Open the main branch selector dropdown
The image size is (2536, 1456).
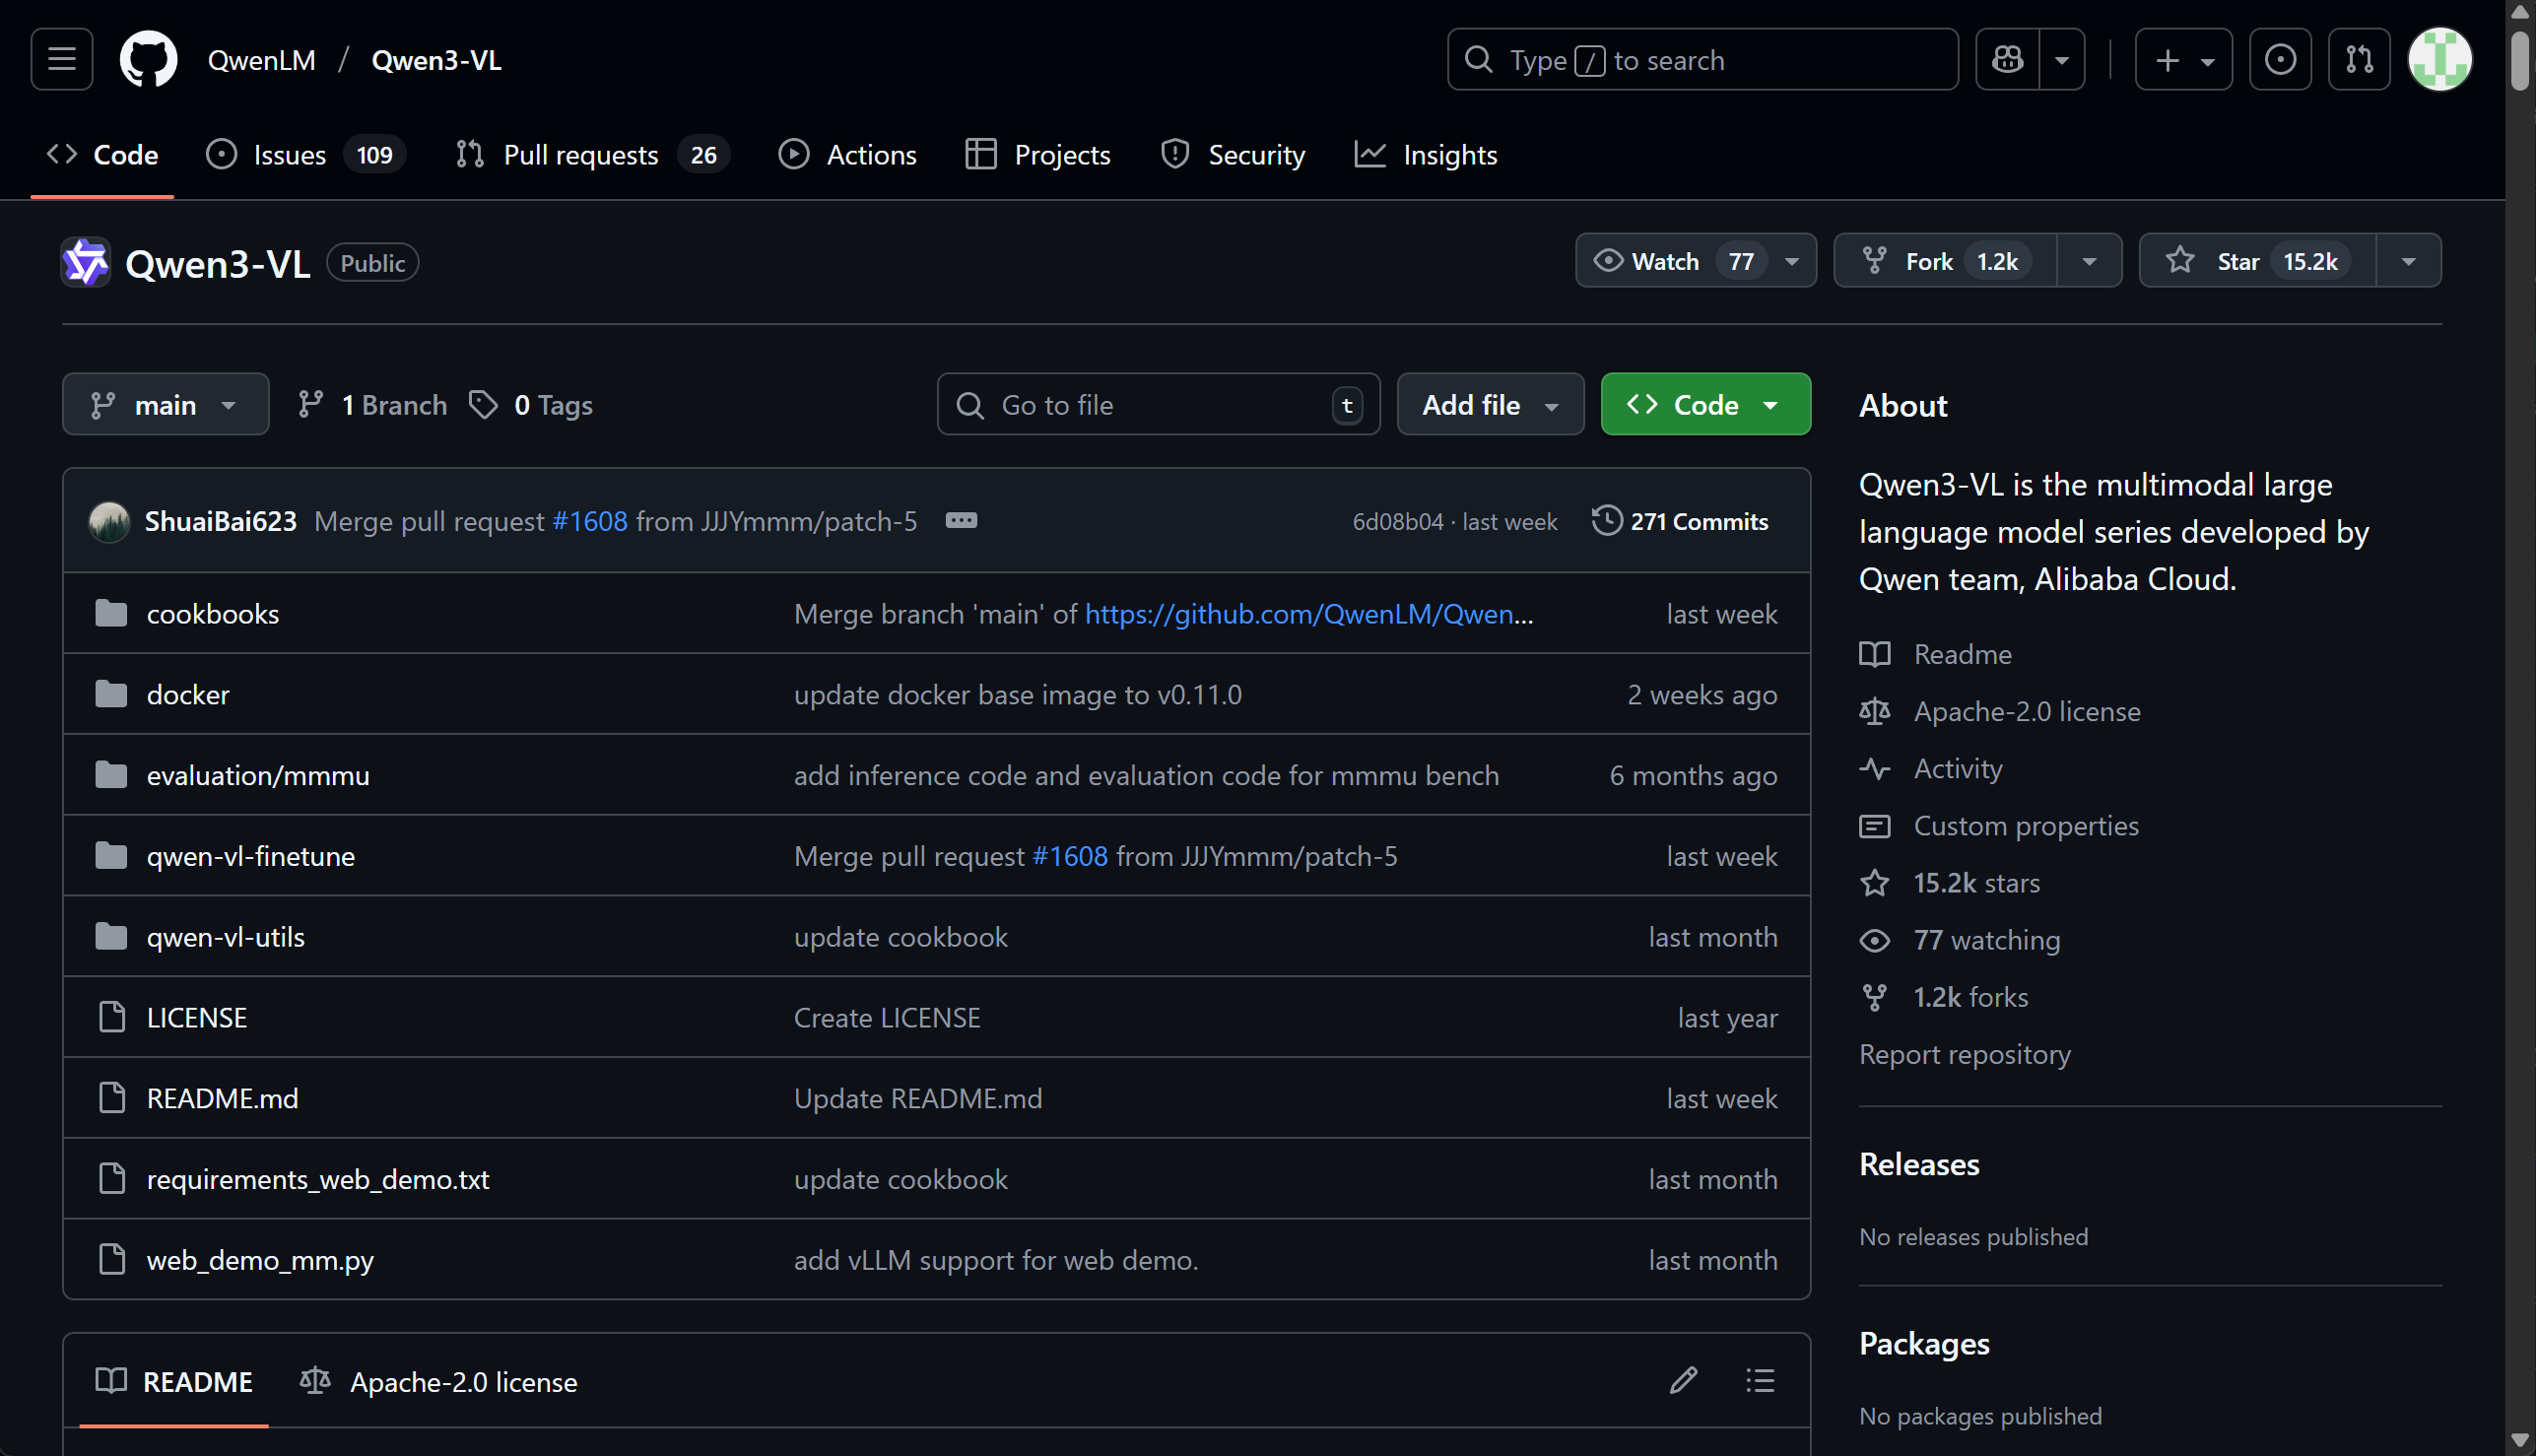(x=166, y=405)
